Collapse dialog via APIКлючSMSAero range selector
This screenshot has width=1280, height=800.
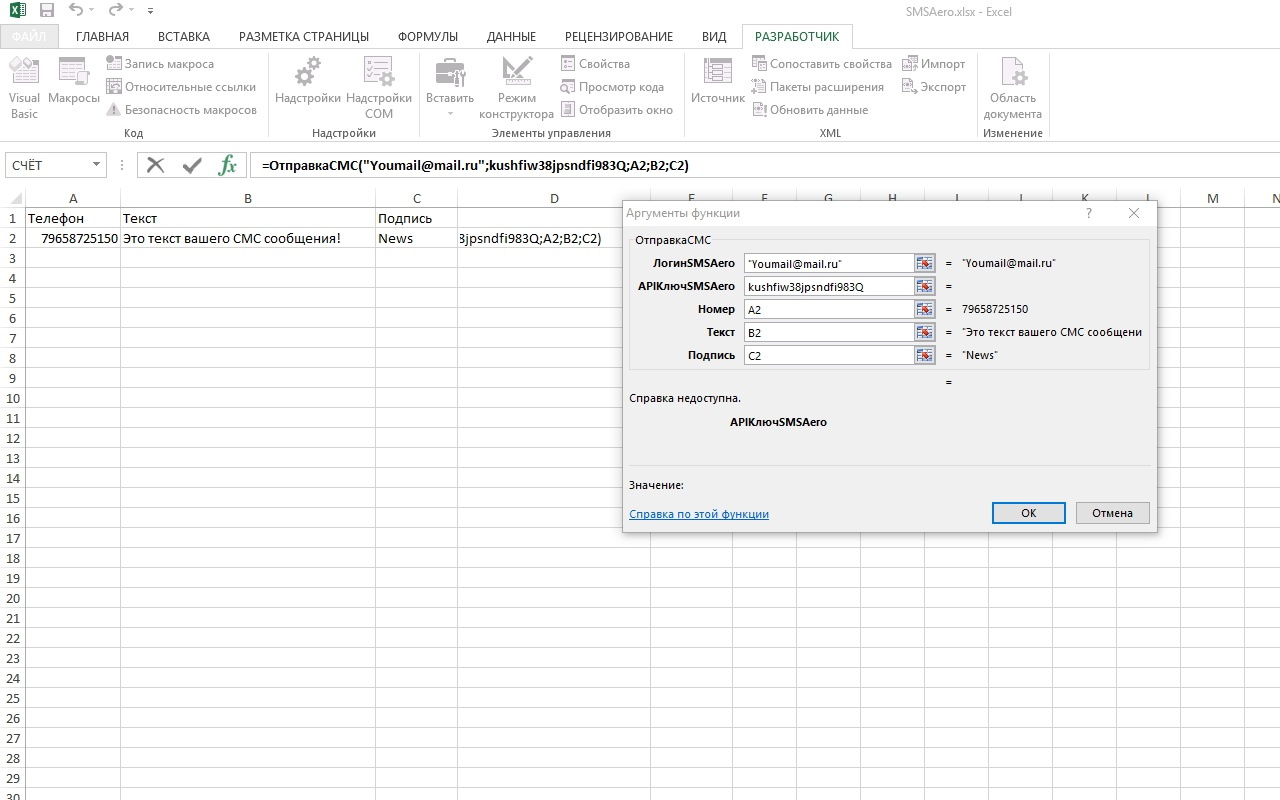click(x=925, y=286)
